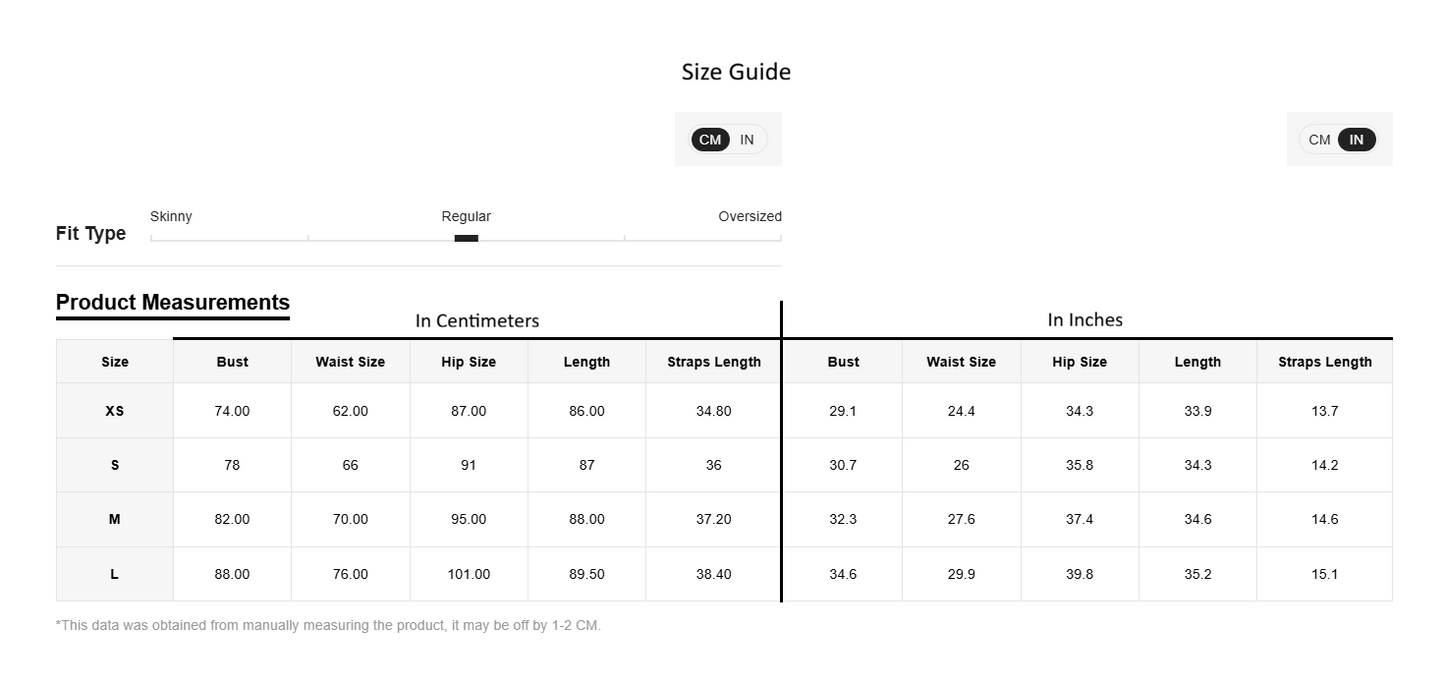
Task: Select CM in the centimeters-side unit toggle
Action: tap(710, 140)
